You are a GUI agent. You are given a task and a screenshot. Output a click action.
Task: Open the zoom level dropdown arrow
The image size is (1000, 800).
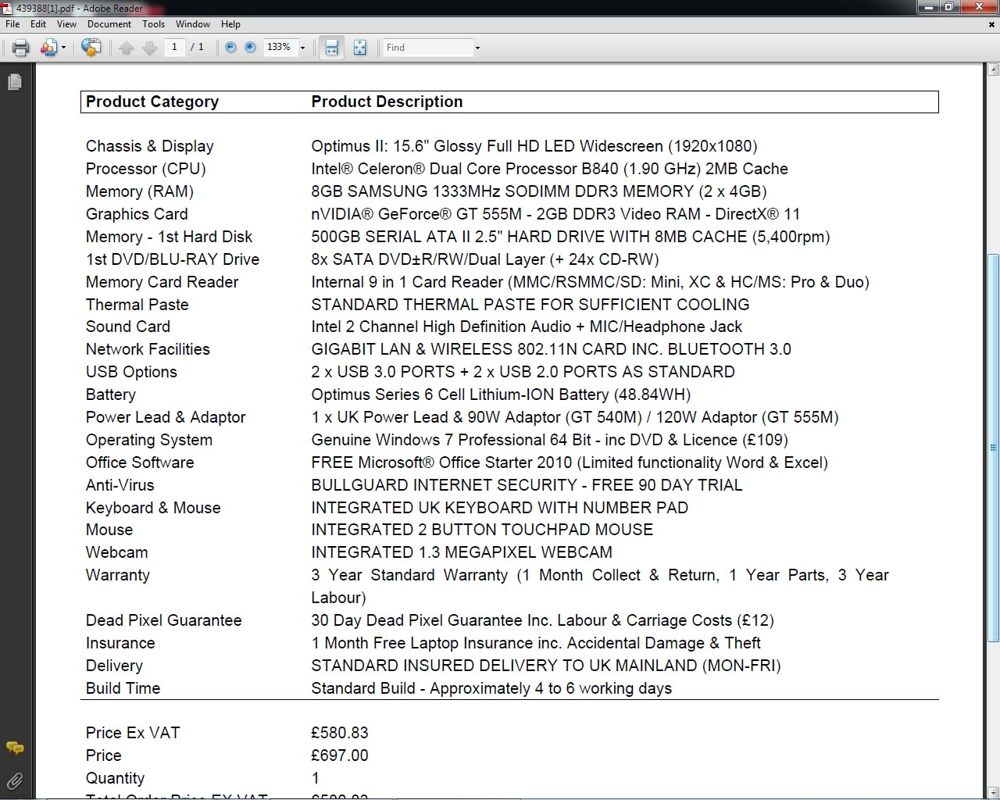303,48
